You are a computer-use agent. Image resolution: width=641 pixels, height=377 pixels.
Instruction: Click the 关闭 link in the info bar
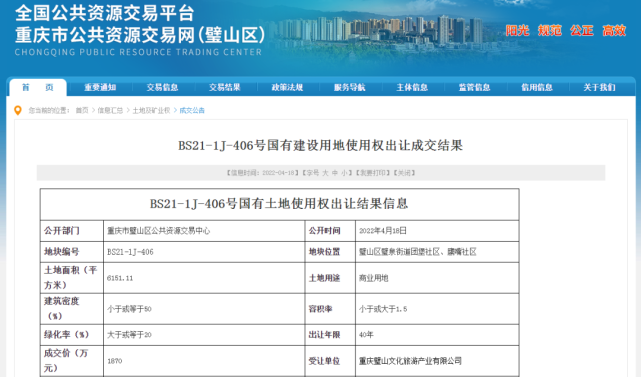click(404, 173)
